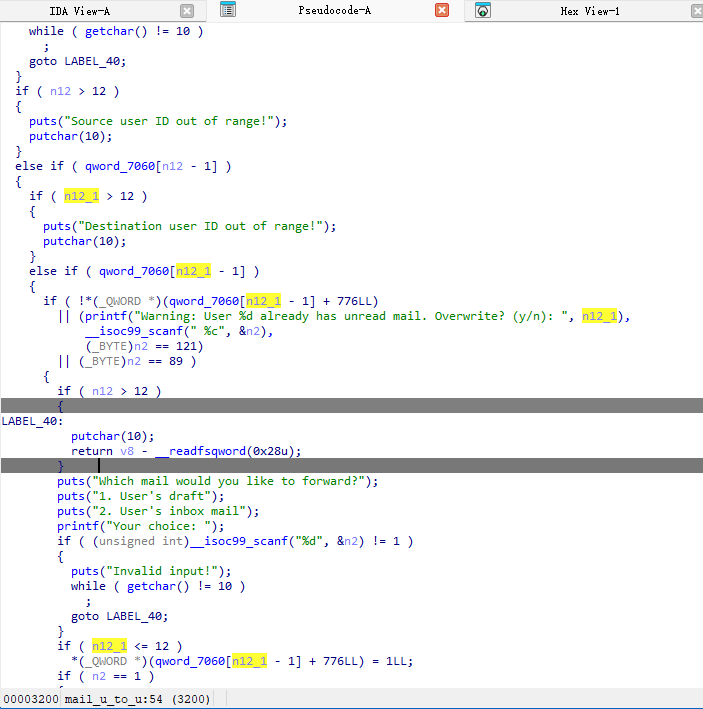Click 'goto LABEL_40;' after Invalid input
The height and width of the screenshot is (709, 703).
[119, 616]
